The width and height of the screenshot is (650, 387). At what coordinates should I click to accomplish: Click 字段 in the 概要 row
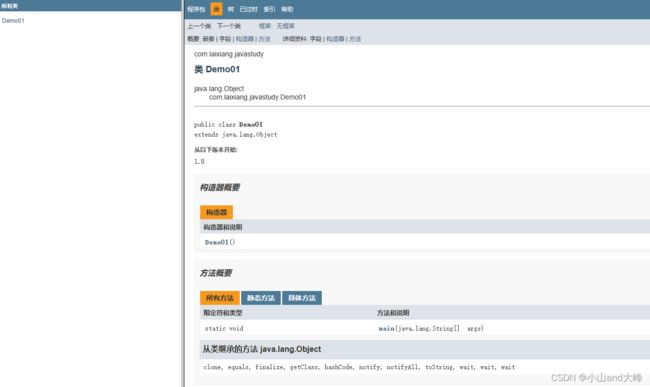click(x=225, y=39)
